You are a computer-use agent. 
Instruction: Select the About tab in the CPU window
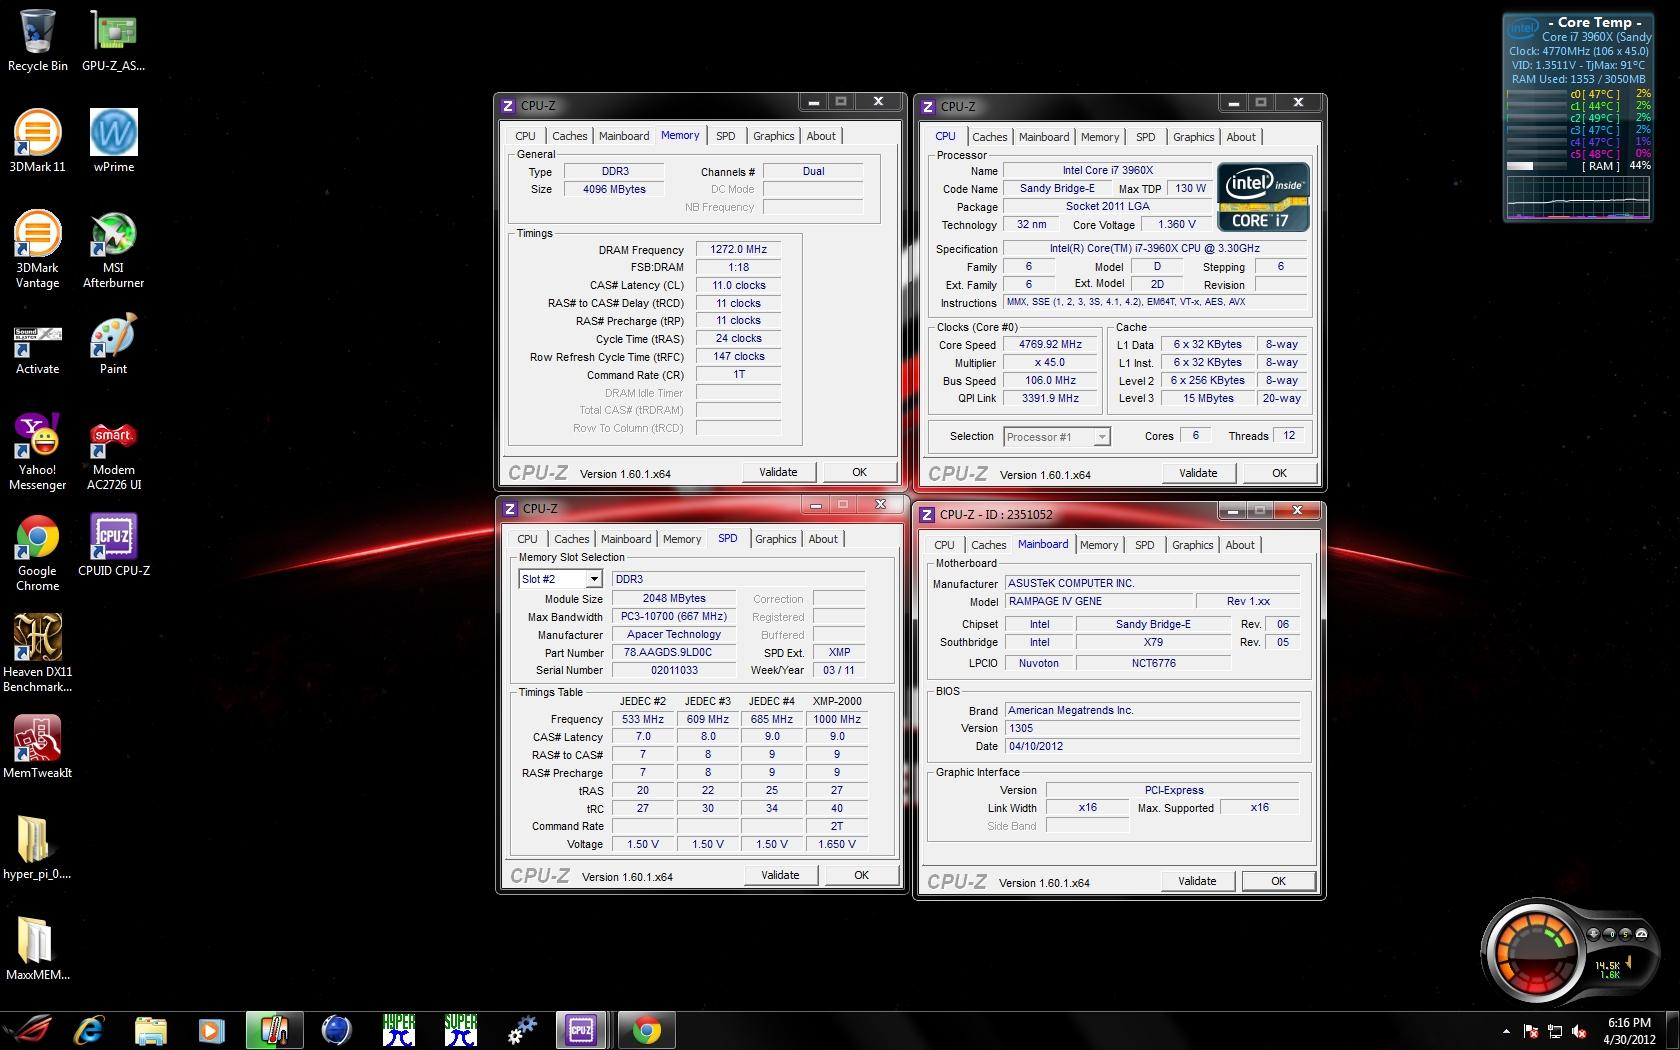point(1241,137)
